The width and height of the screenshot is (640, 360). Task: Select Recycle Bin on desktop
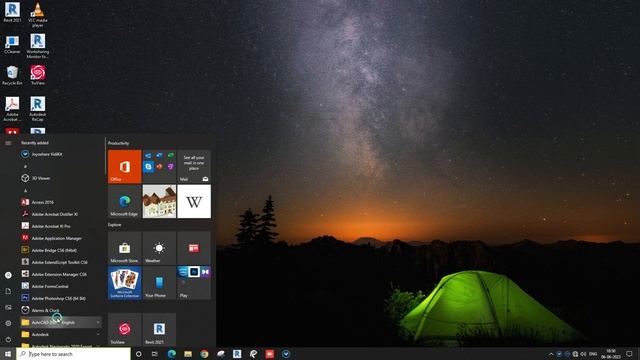12,76
